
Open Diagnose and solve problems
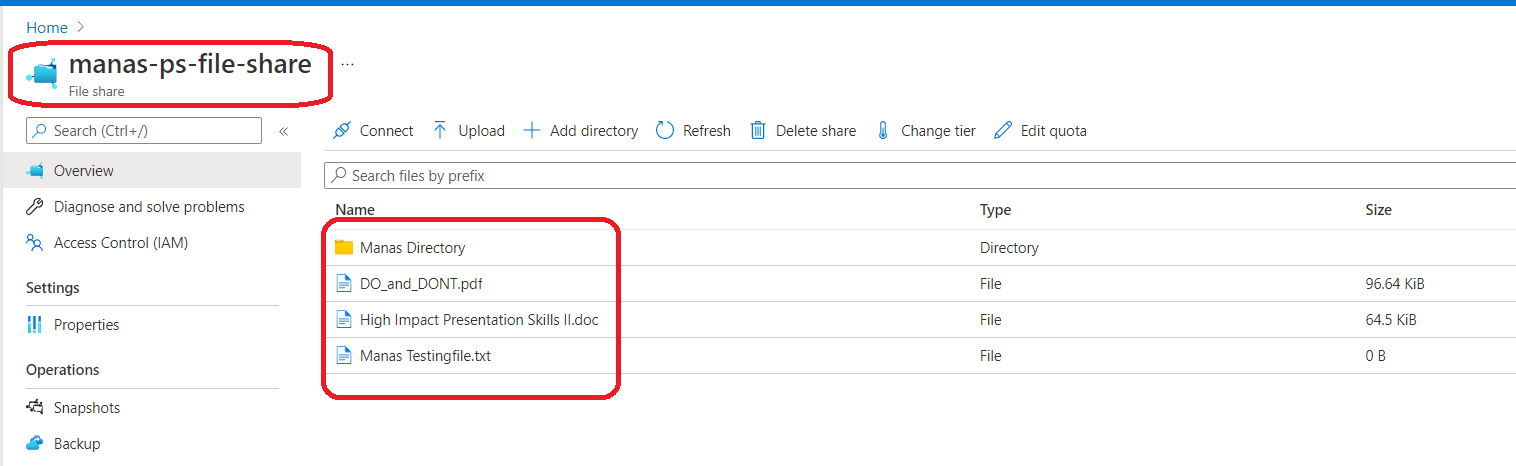coord(150,207)
